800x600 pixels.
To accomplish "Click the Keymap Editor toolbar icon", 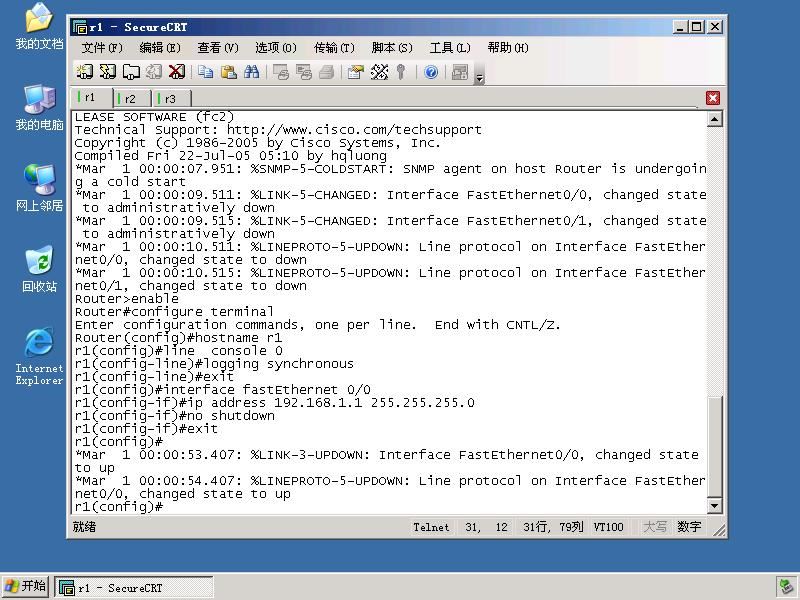I will [379, 72].
